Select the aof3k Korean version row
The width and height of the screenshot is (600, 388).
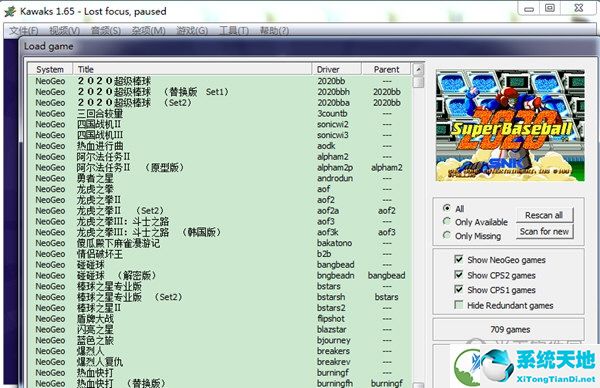point(220,232)
